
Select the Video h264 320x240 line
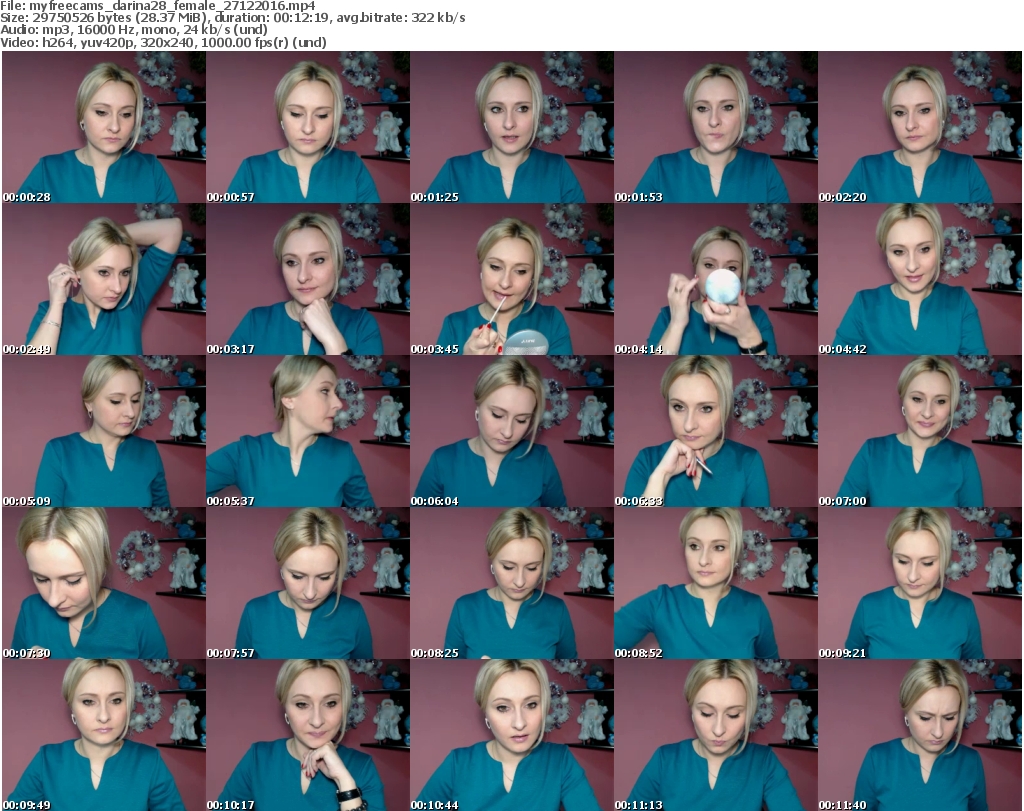coord(163,42)
